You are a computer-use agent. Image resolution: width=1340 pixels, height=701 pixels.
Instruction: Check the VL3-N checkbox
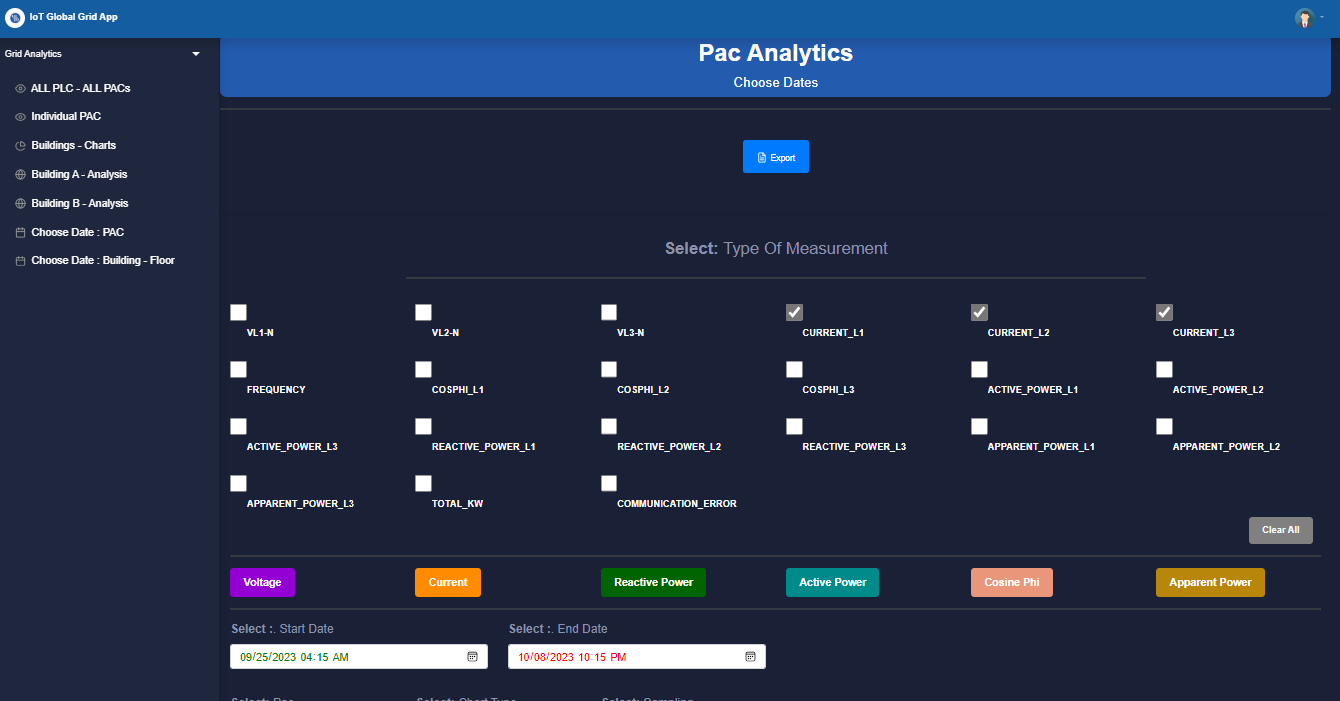point(609,313)
